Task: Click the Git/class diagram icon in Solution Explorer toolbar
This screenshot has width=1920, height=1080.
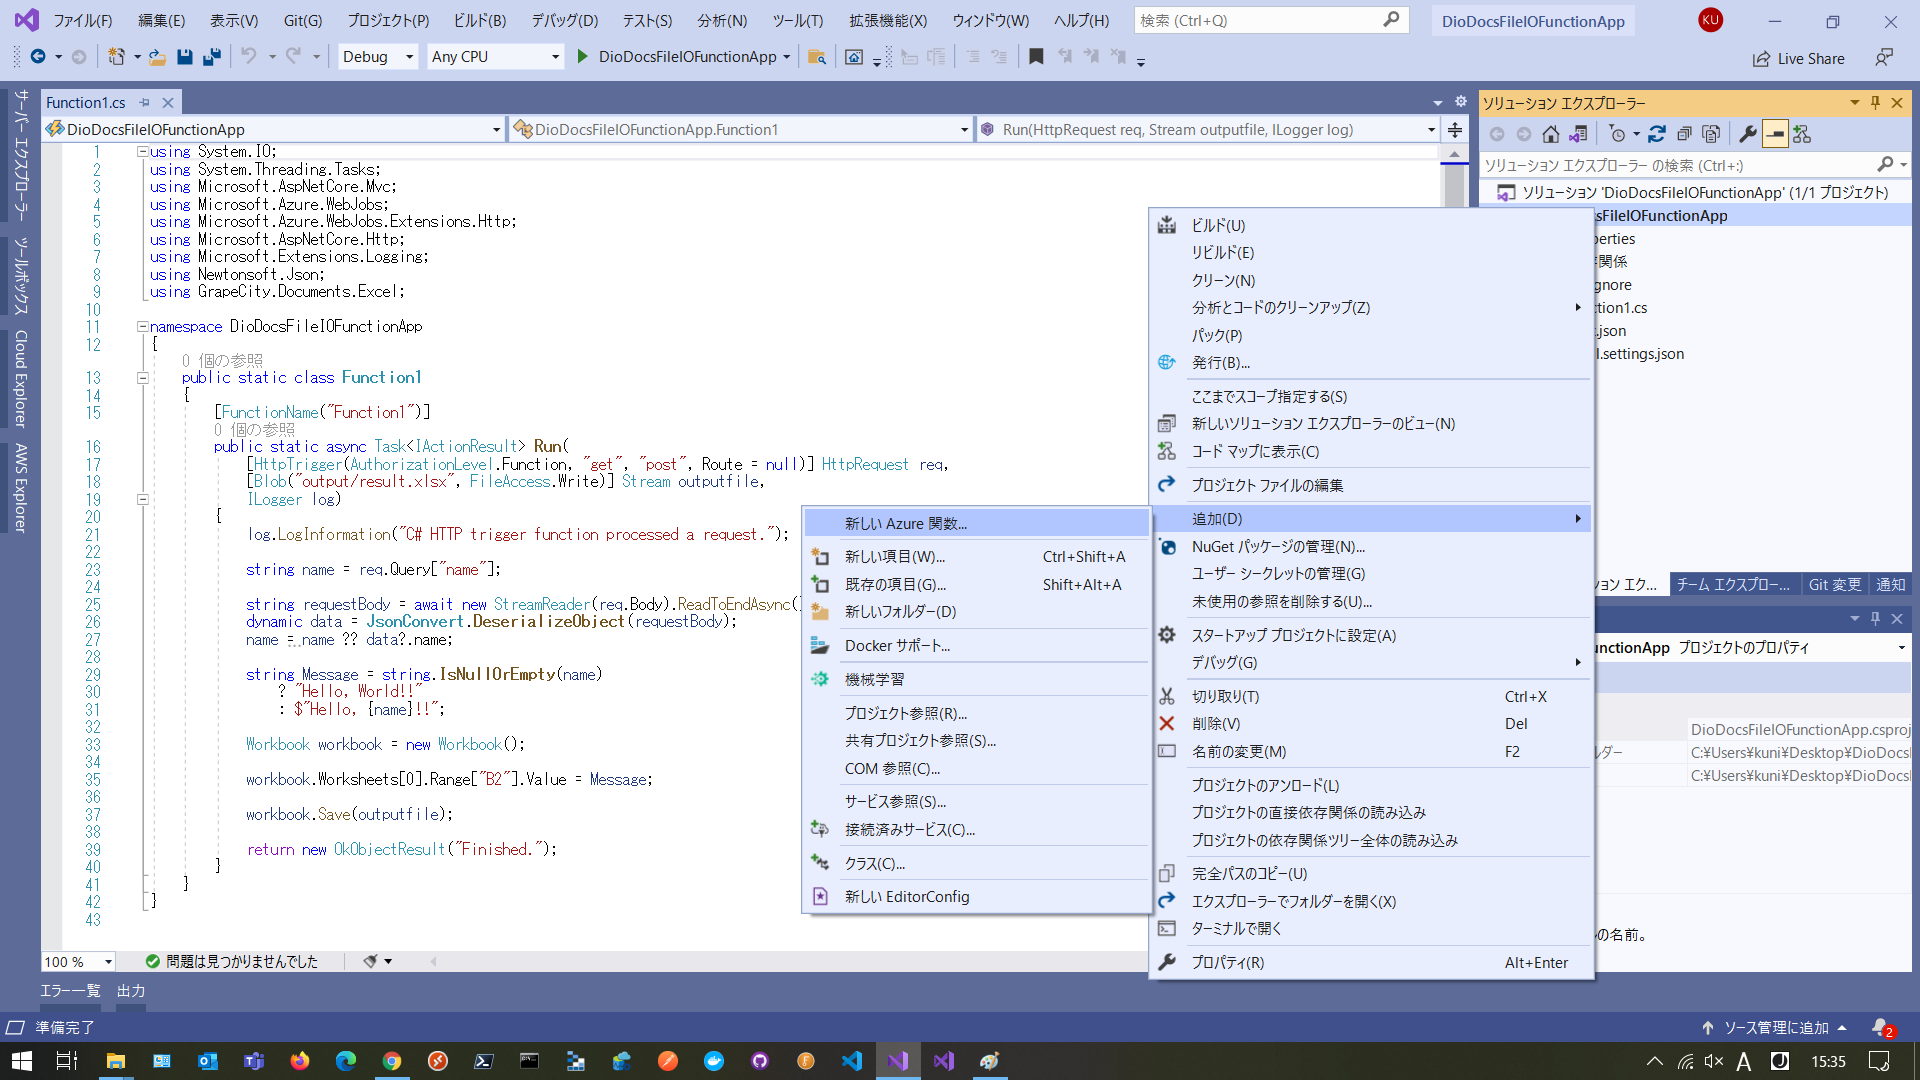Action: pos(1802,134)
